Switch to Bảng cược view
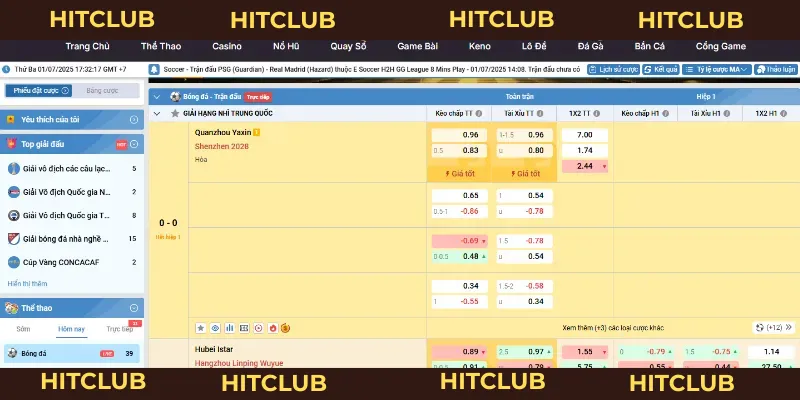 click(102, 91)
